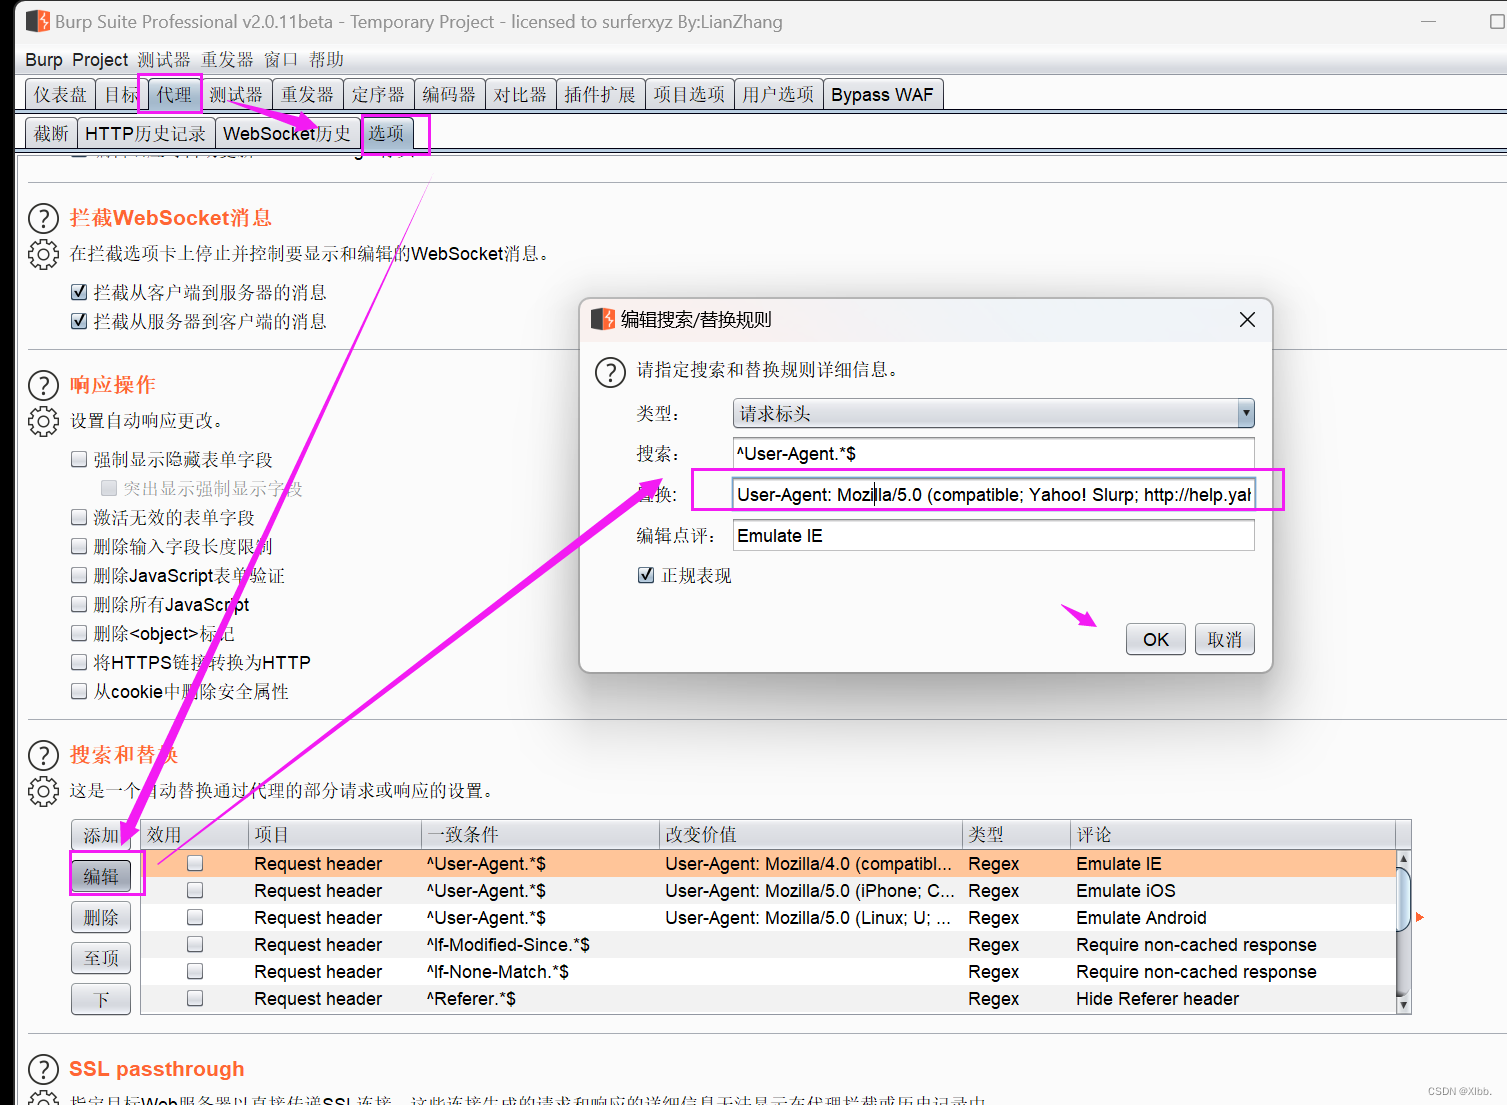Image resolution: width=1507 pixels, height=1105 pixels.
Task: Click Burp Suite logo in title bar
Action: click(38, 21)
